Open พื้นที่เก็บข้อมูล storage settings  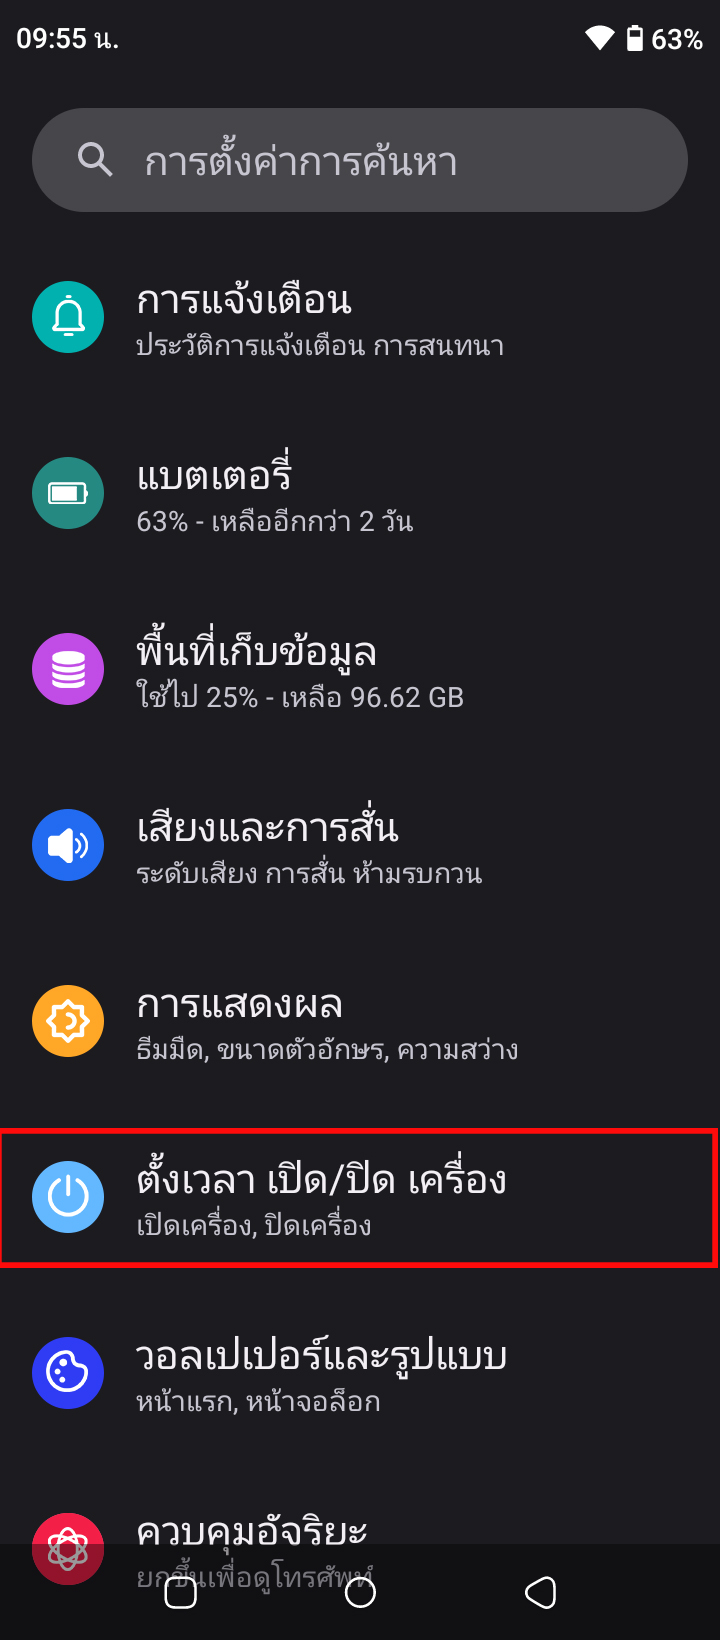click(x=360, y=670)
